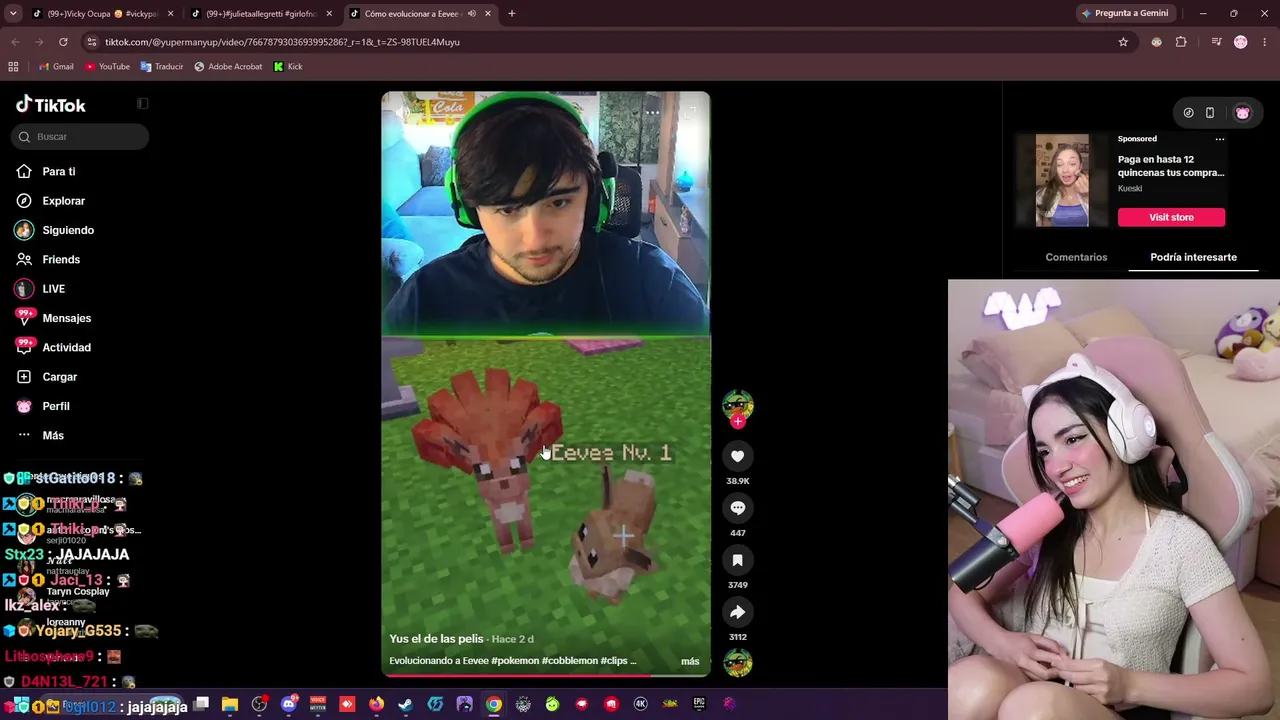This screenshot has width=1280, height=720.
Task: Click the get app phone icon
Action: point(1210,113)
